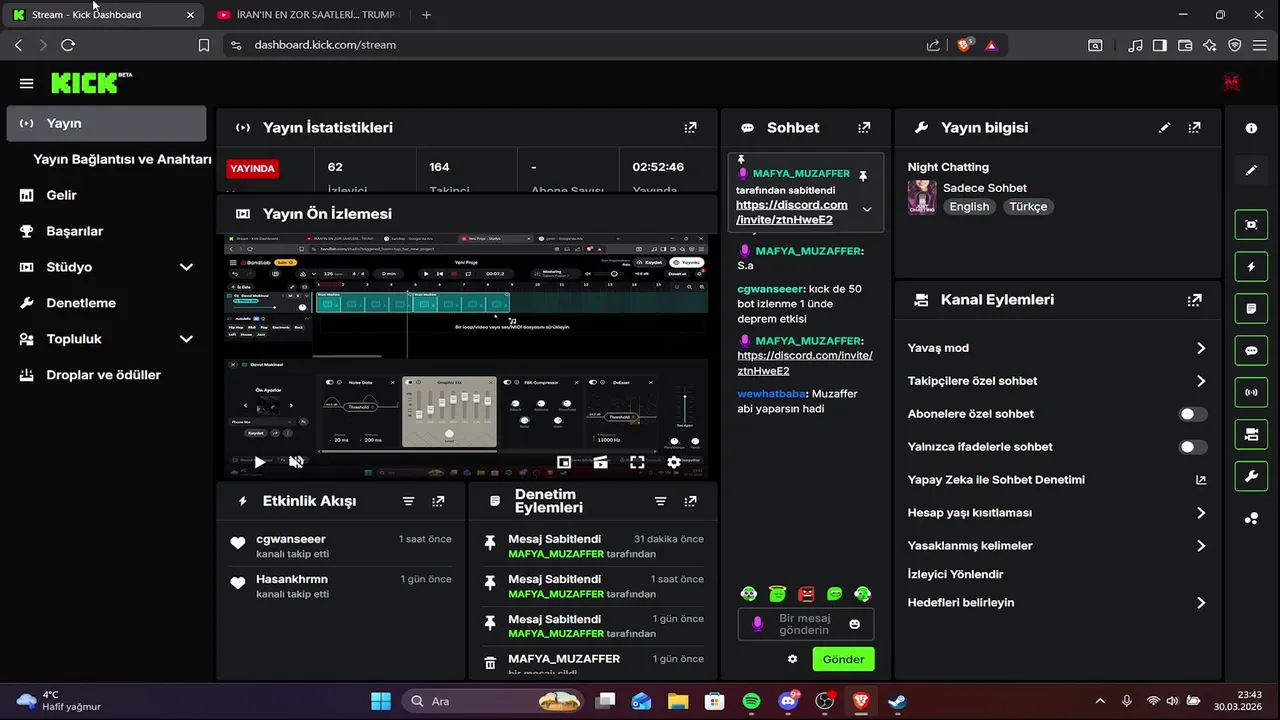Screen dimensions: 1280x720
Task: Open Etkinlik Akışı filter icon
Action: (408, 501)
